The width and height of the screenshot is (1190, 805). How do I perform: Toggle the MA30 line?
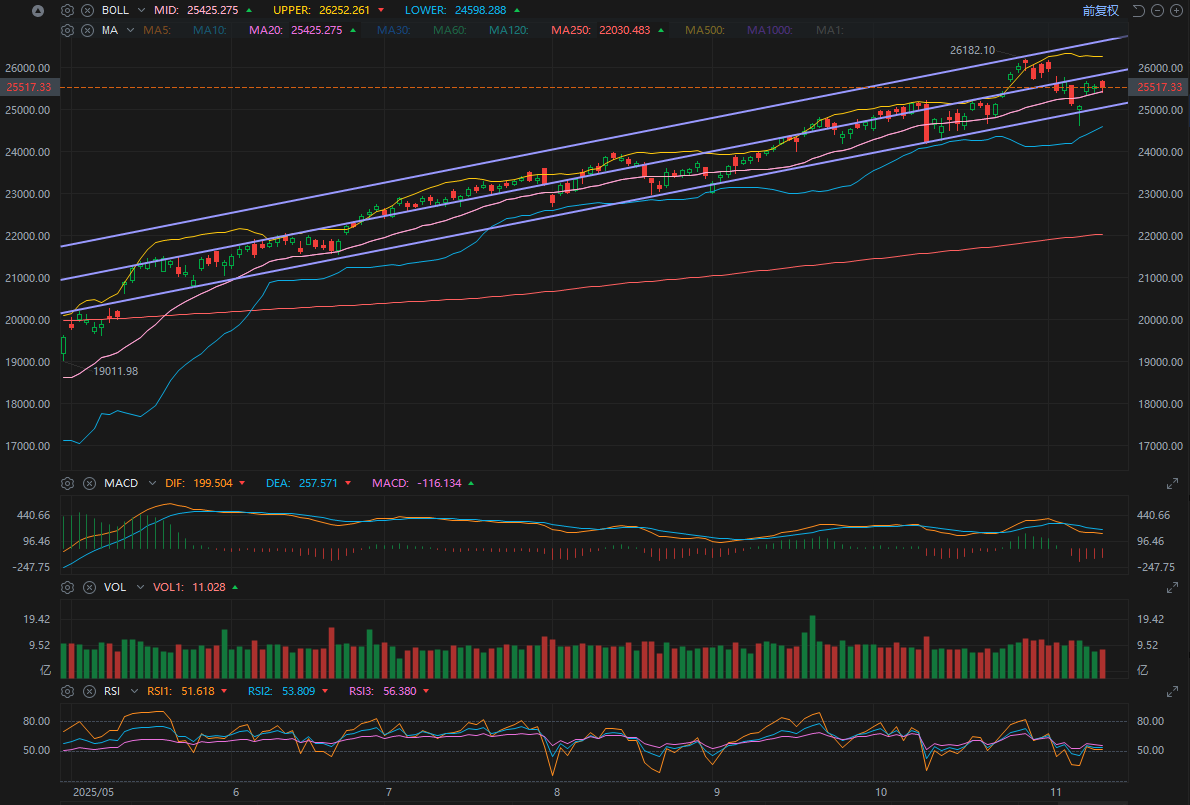[x=393, y=30]
